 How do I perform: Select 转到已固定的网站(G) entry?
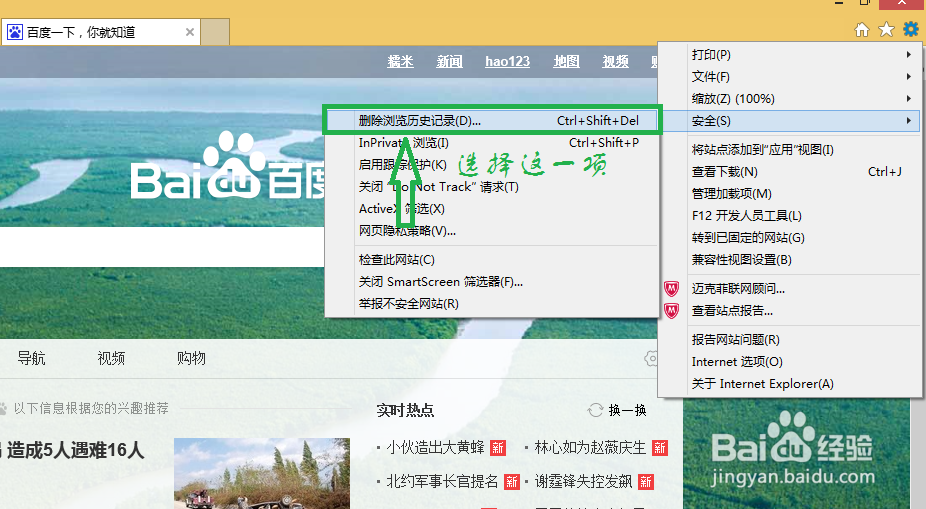point(790,237)
